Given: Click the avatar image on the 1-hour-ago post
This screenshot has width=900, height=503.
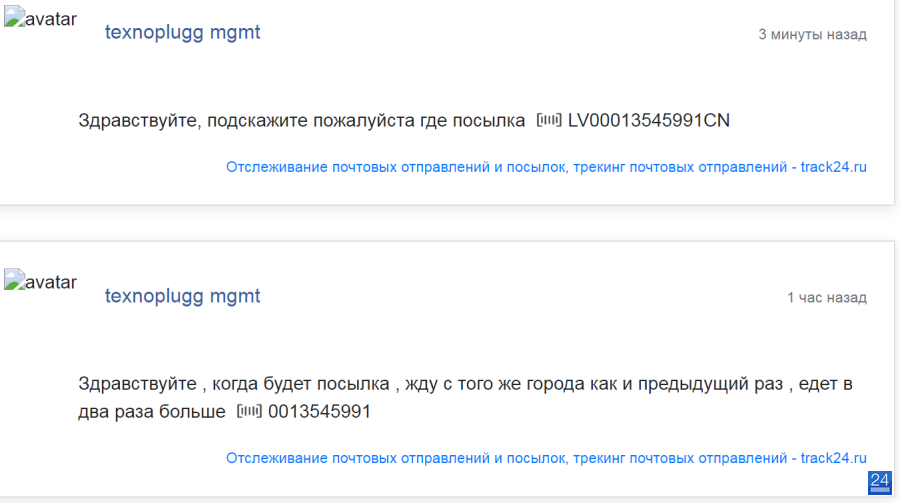Looking at the screenshot, I should point(40,281).
